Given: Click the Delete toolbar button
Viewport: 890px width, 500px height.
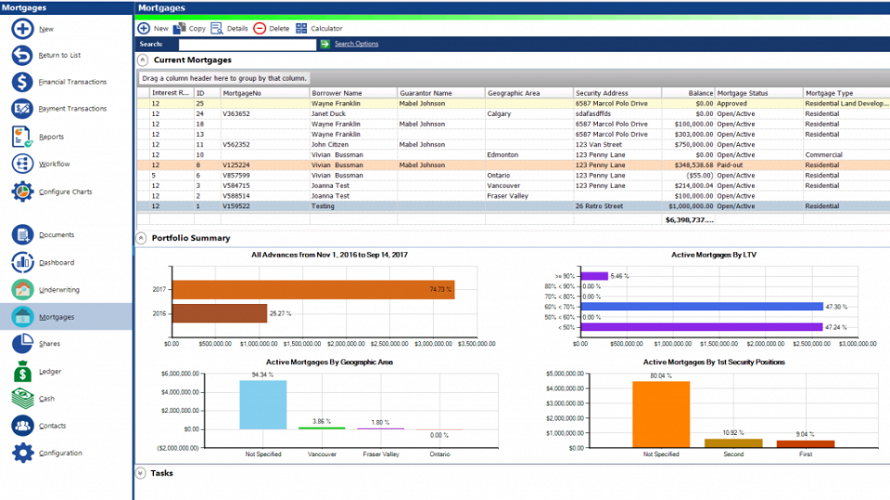Looking at the screenshot, I should tap(271, 28).
